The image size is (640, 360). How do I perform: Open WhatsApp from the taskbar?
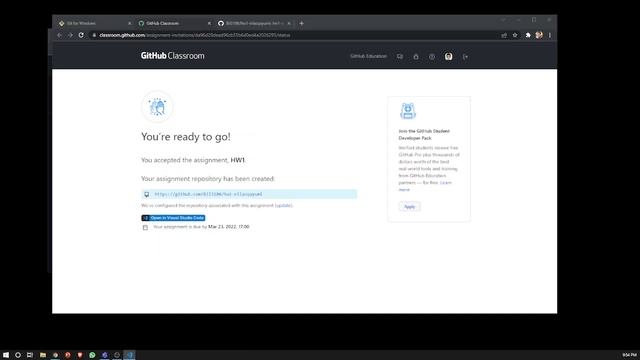tap(92, 355)
